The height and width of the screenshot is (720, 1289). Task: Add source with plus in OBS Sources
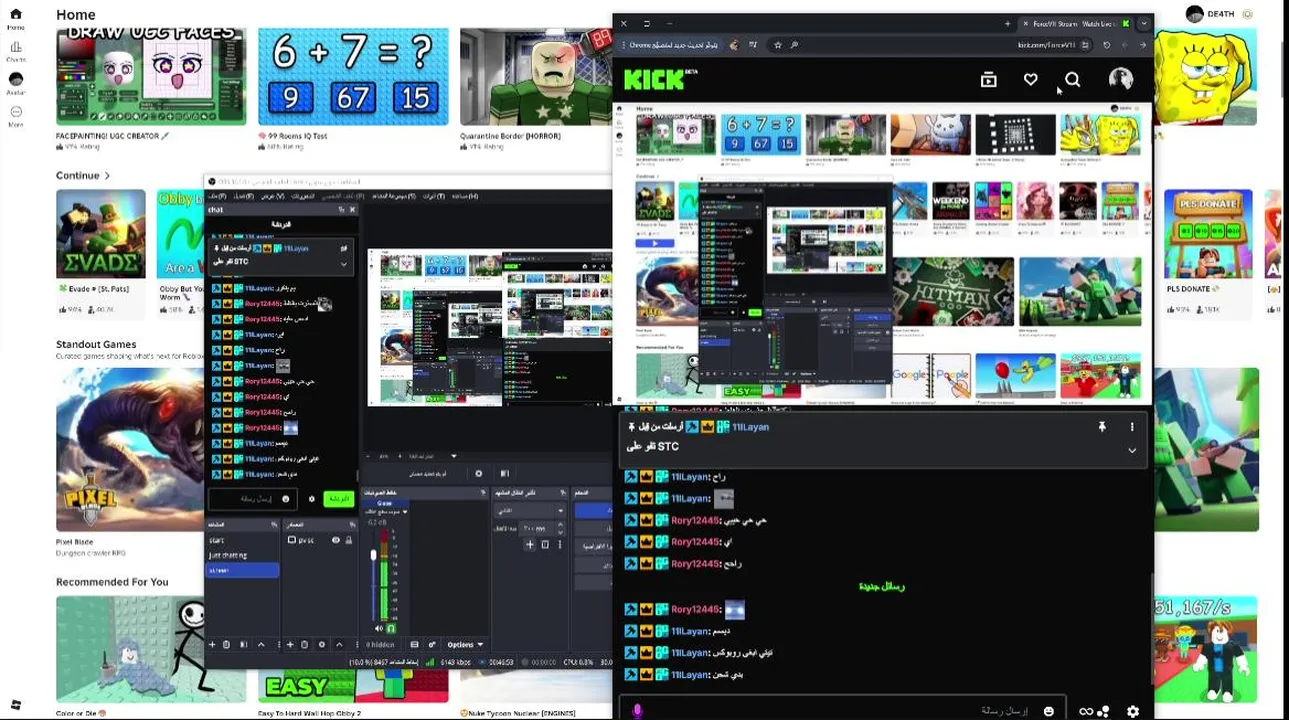290,644
